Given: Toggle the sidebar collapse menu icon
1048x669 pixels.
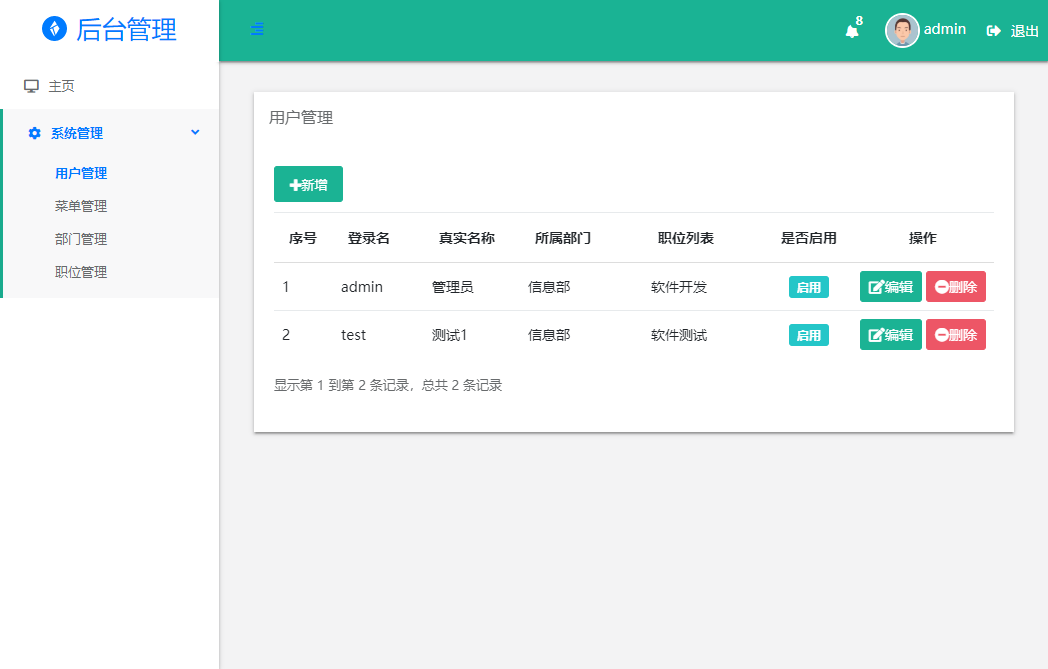Looking at the screenshot, I should [x=258, y=30].
